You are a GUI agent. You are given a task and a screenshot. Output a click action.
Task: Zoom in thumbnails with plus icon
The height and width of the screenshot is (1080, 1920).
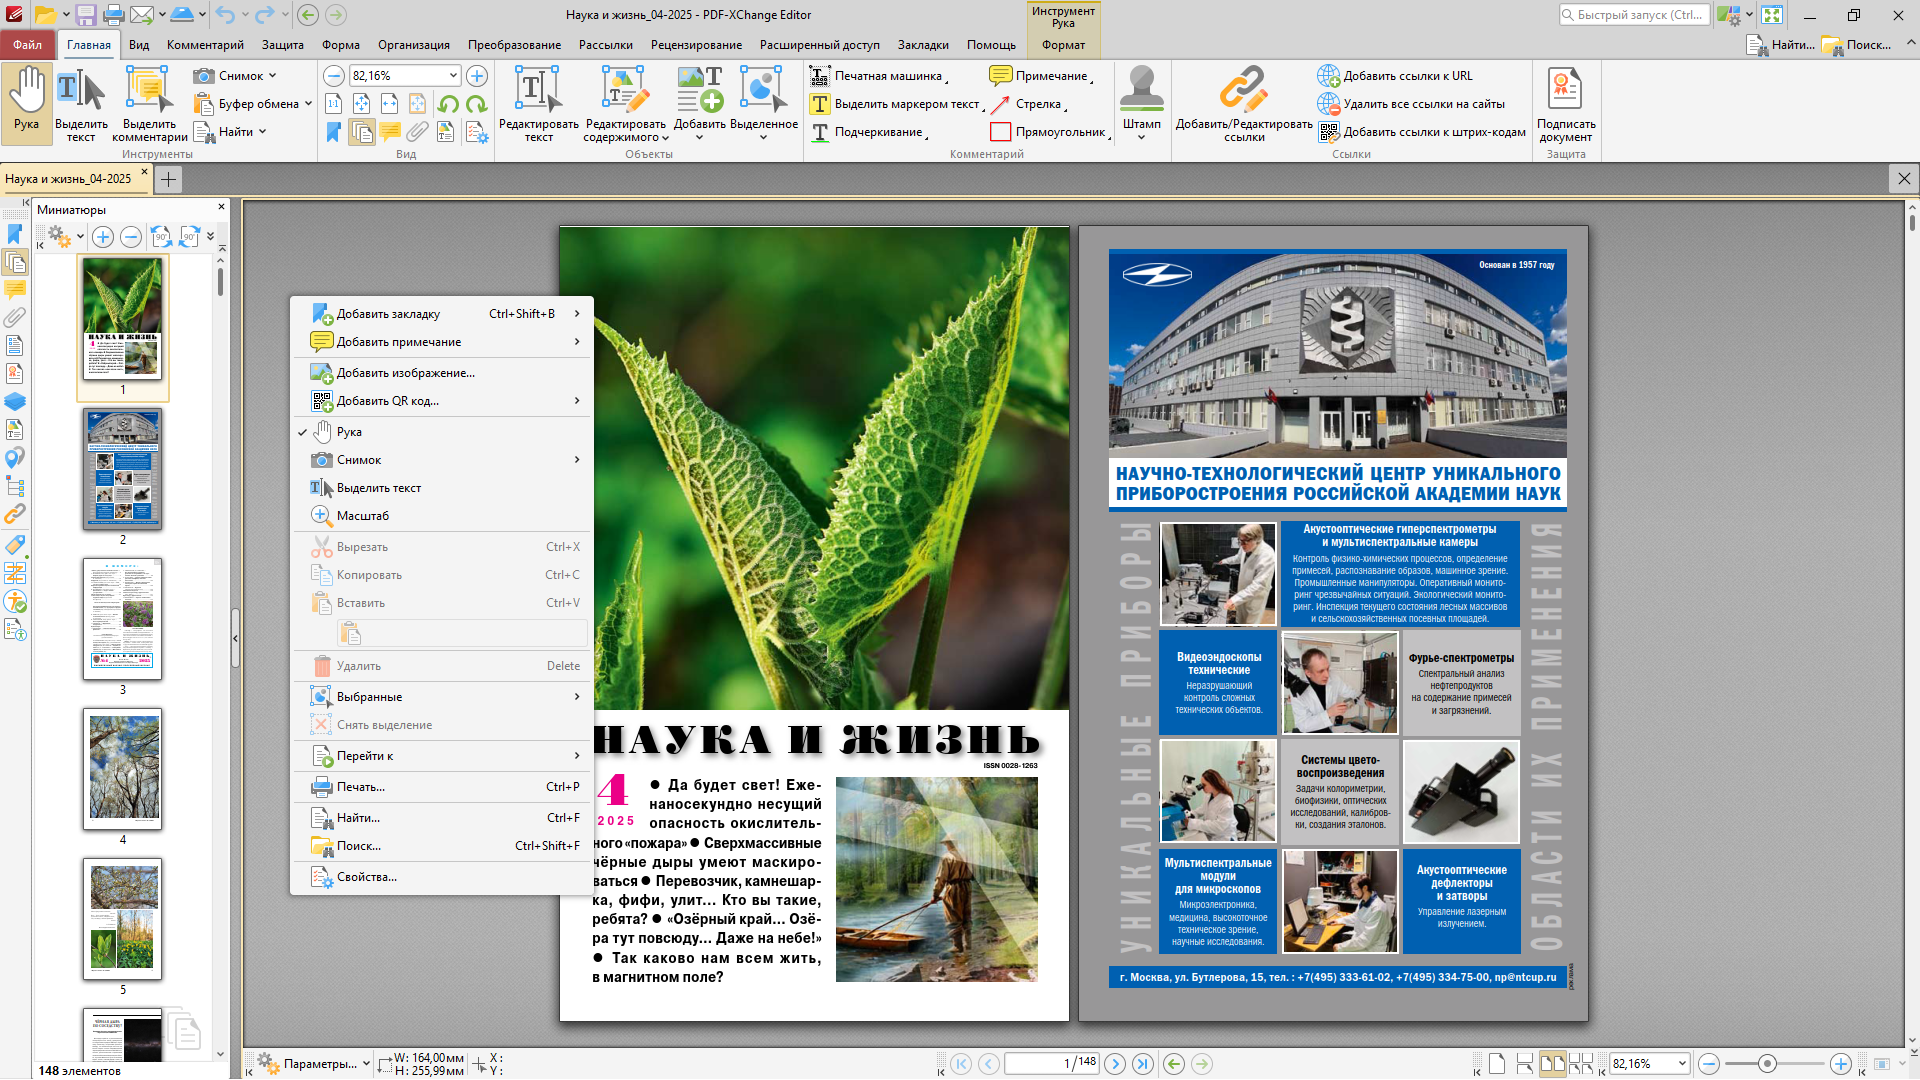coord(103,237)
